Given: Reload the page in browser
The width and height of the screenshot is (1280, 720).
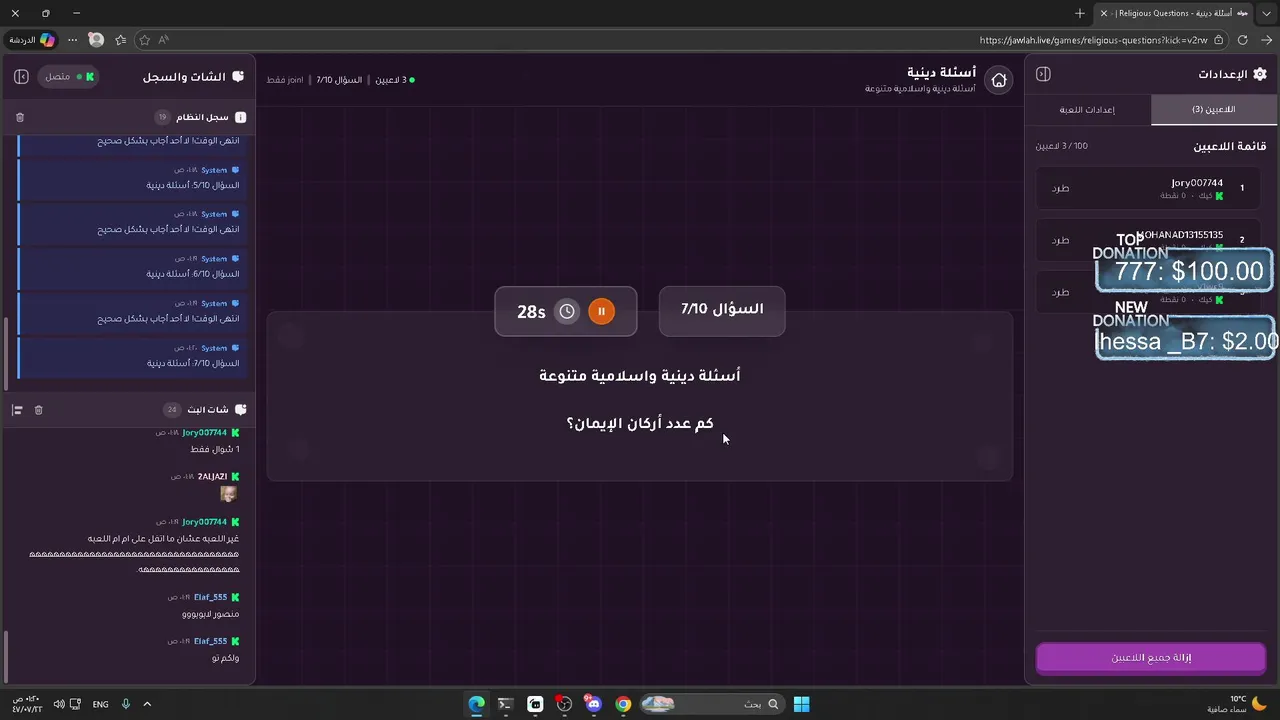Looking at the screenshot, I should (1242, 40).
